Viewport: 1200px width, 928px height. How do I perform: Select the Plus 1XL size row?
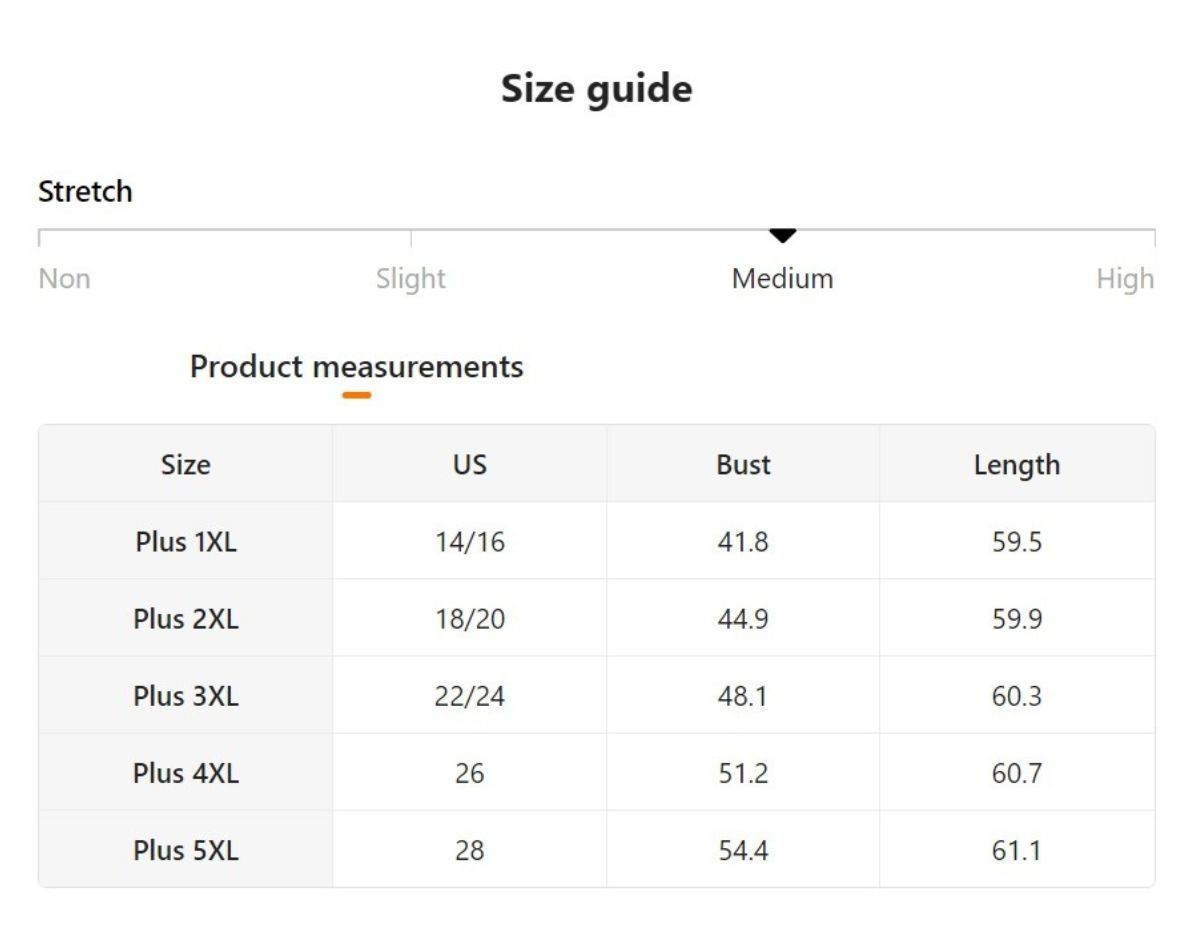coord(186,542)
